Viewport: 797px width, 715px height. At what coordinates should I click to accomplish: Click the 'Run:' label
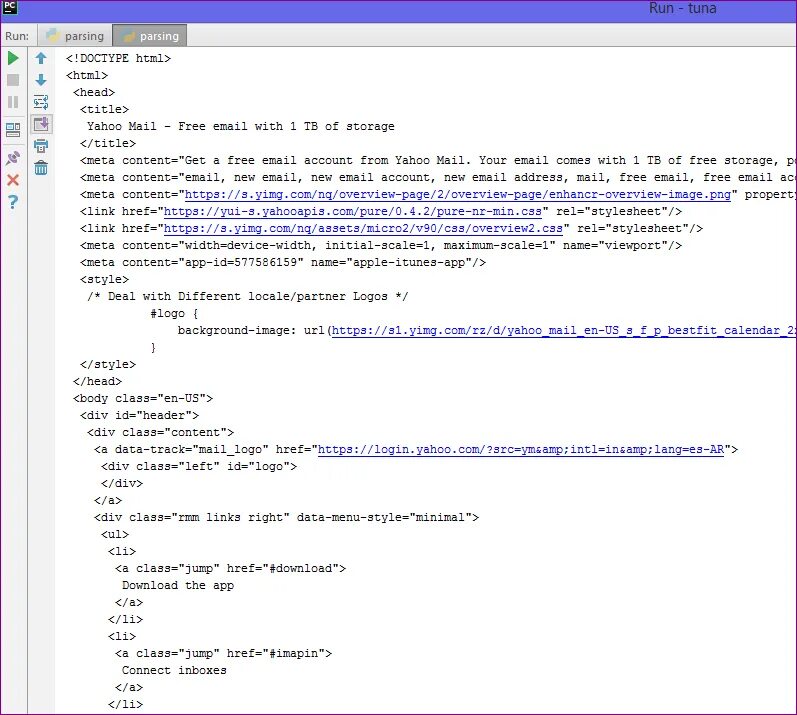pos(17,36)
